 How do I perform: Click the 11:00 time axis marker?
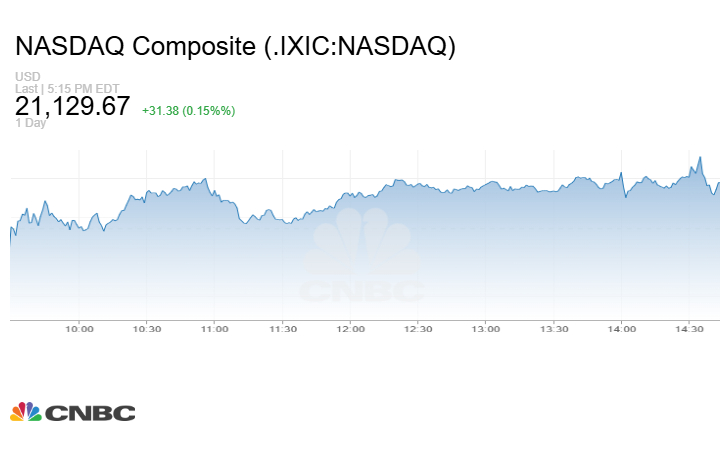click(x=215, y=329)
